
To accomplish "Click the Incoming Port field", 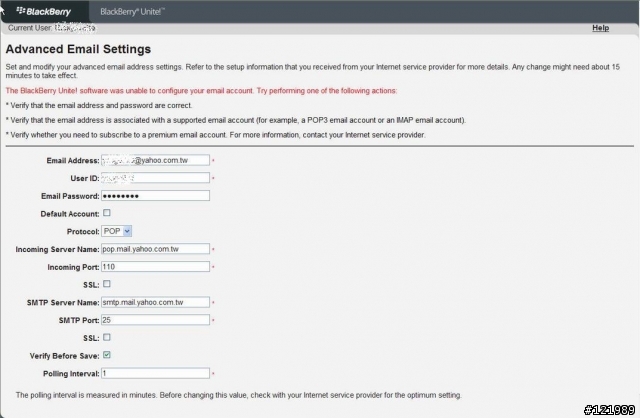I will pos(156,267).
